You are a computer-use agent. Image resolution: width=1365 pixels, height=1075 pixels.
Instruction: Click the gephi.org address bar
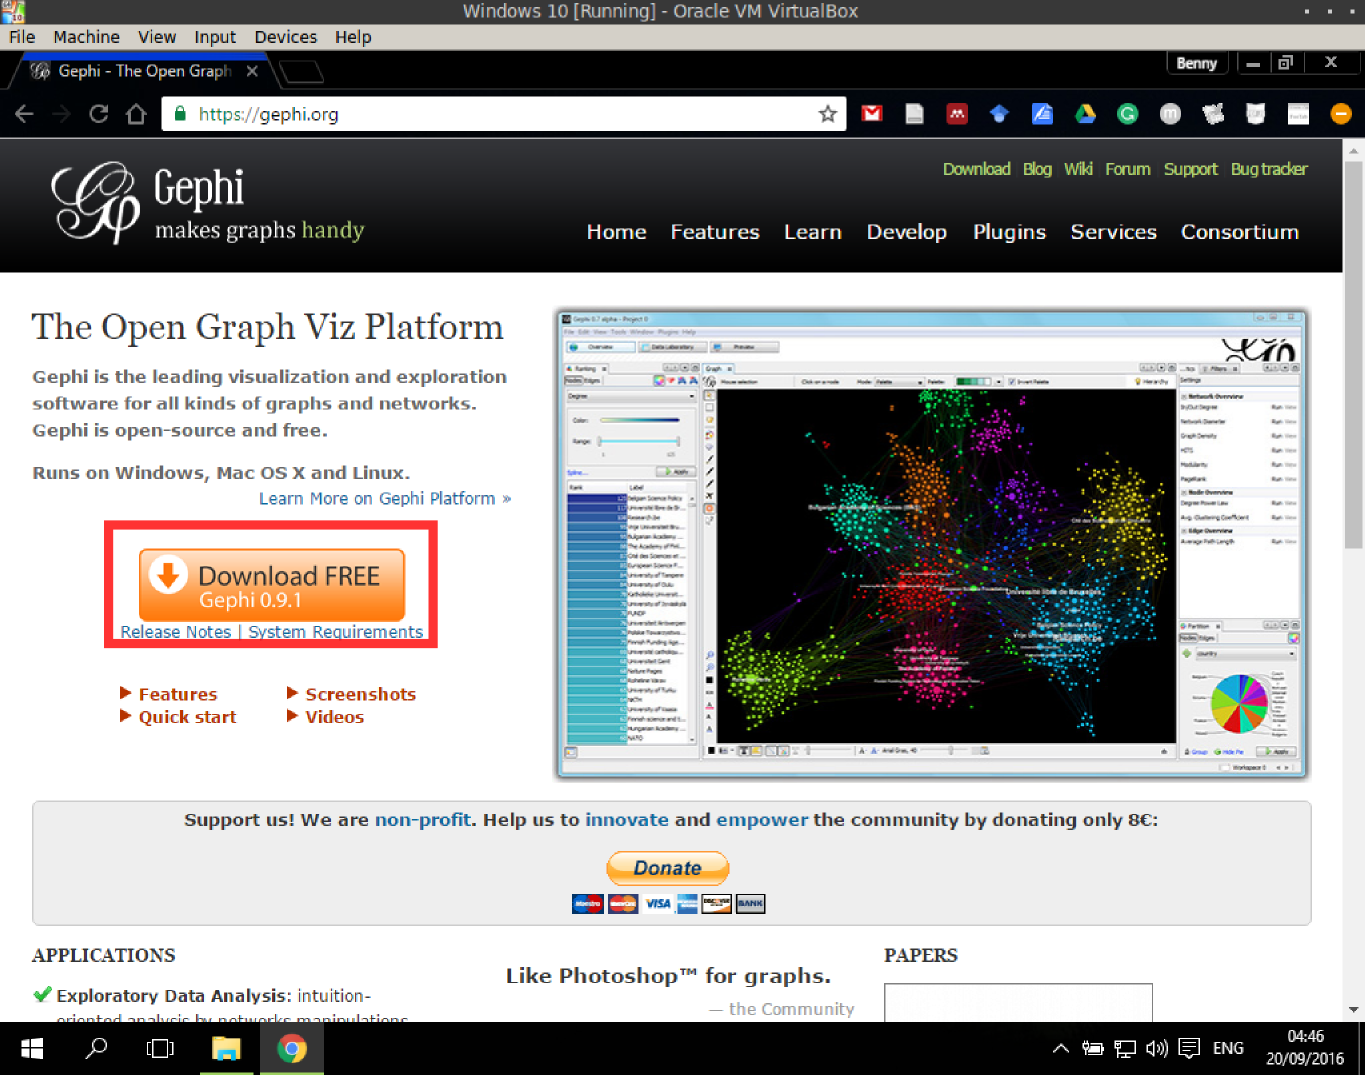point(505,114)
